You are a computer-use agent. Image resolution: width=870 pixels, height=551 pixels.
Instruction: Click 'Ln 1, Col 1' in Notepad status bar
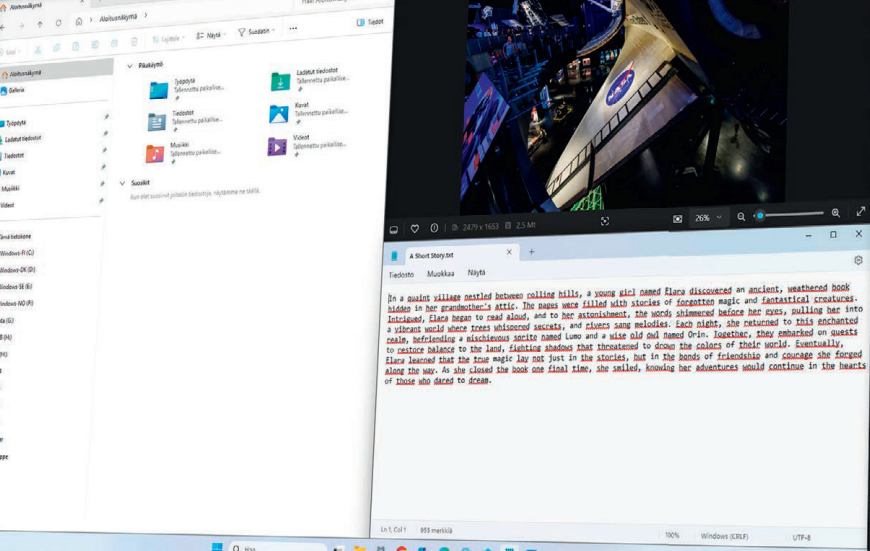pyautogui.click(x=393, y=530)
